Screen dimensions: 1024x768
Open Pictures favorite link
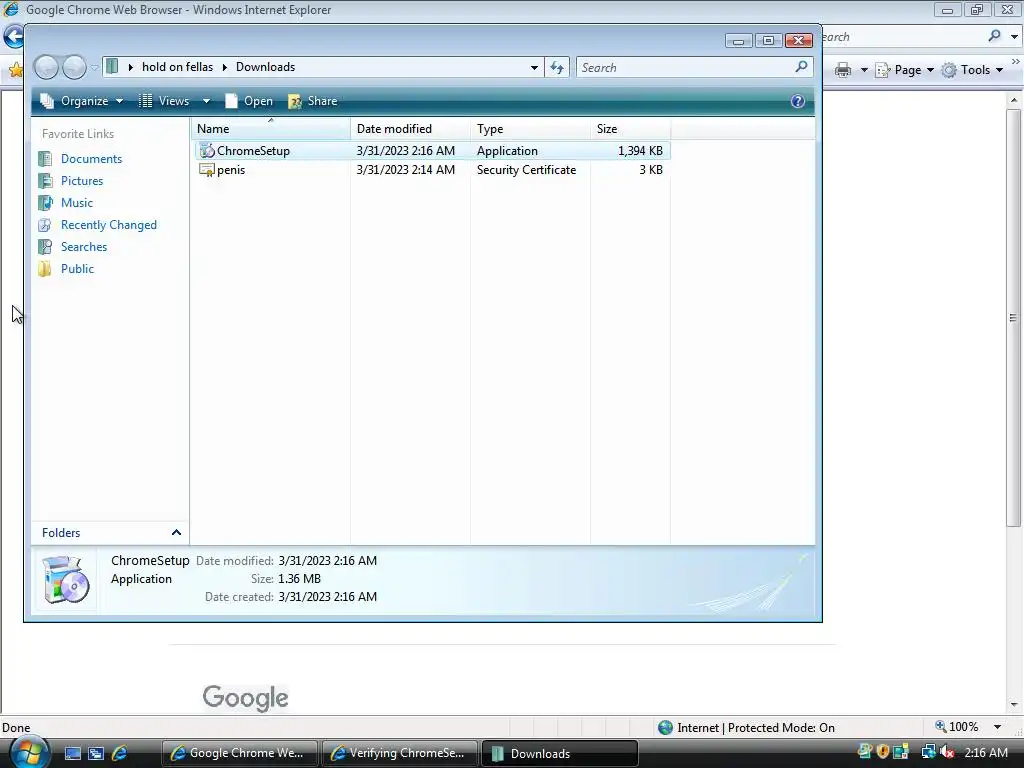pos(82,181)
